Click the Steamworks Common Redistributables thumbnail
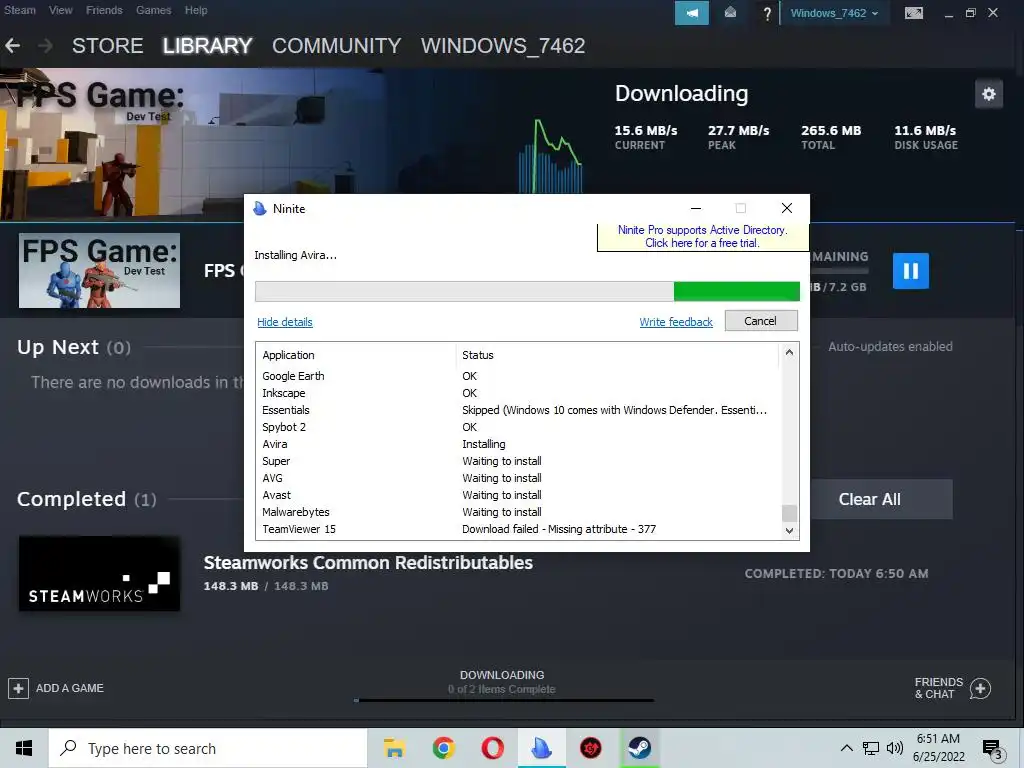This screenshot has width=1024, height=768. coord(99,574)
